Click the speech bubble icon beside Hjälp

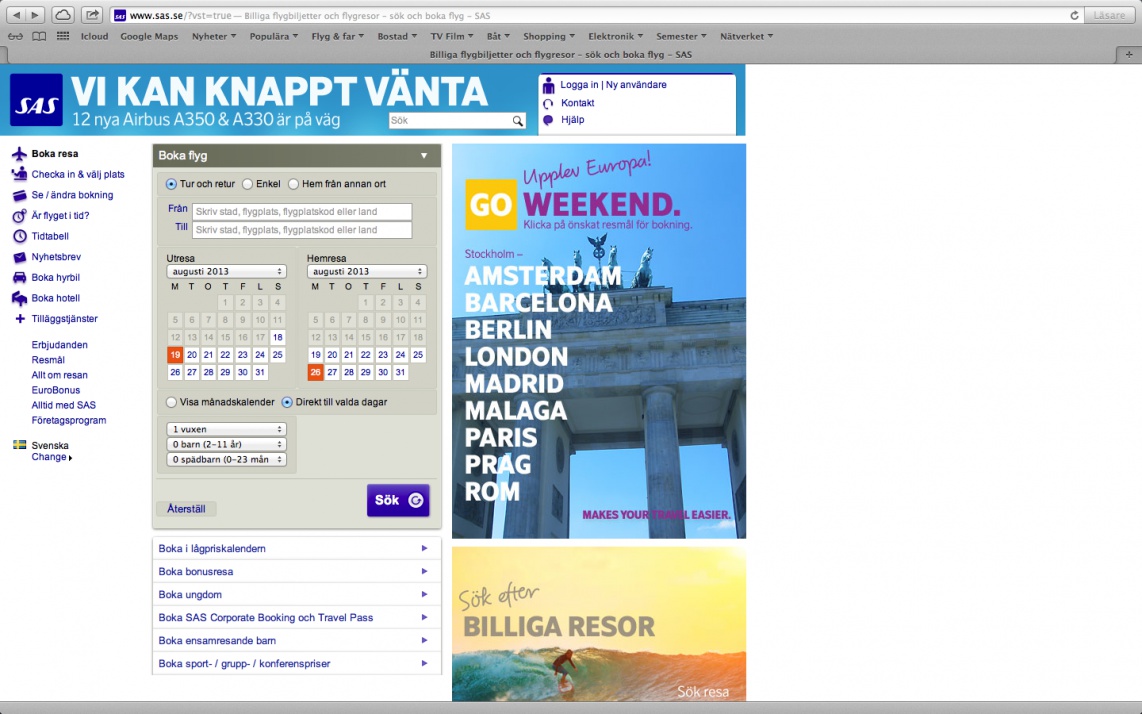[548, 120]
